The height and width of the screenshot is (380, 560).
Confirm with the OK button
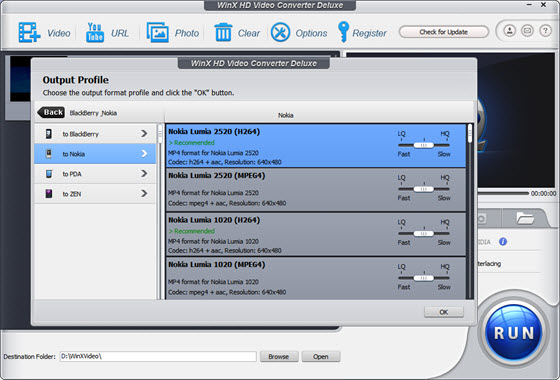coord(444,312)
